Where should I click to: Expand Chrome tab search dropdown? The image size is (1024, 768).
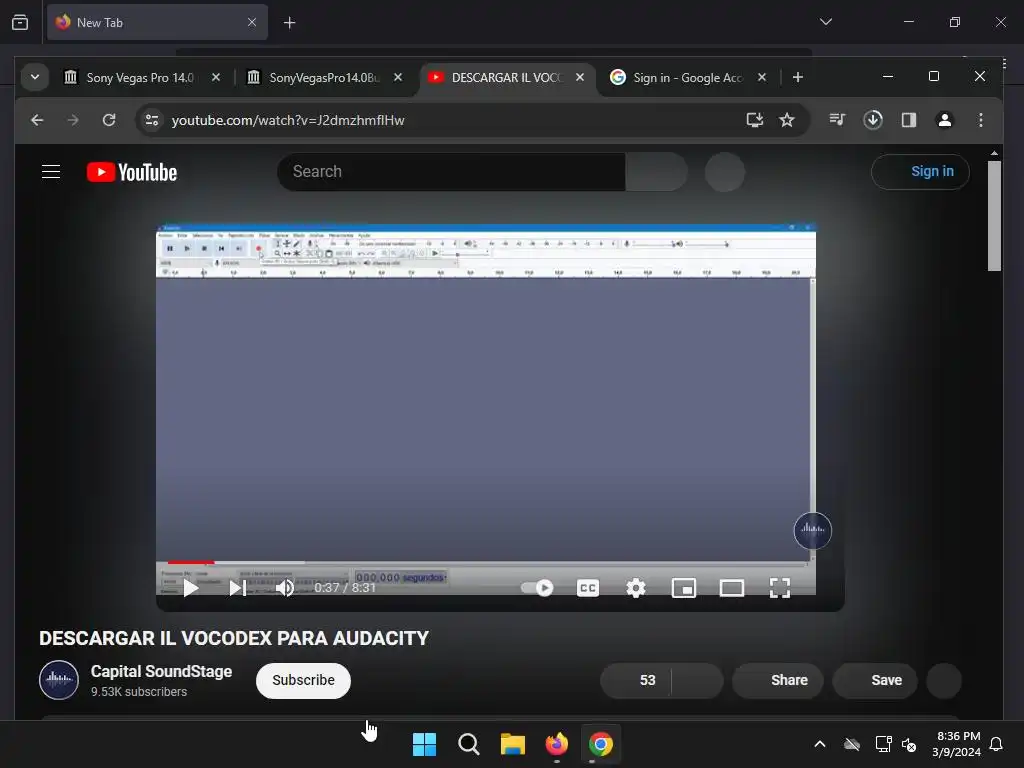point(35,78)
